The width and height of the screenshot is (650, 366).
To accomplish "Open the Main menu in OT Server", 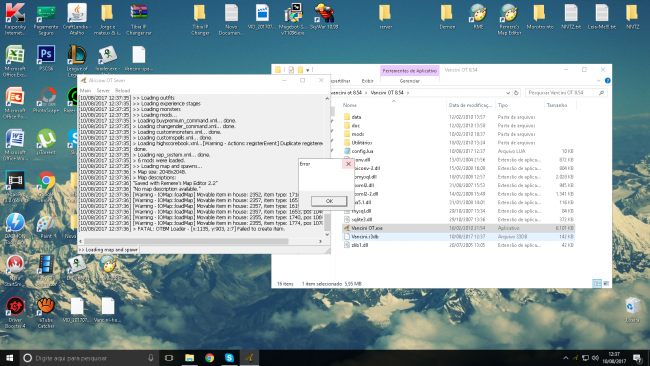I will pos(85,90).
